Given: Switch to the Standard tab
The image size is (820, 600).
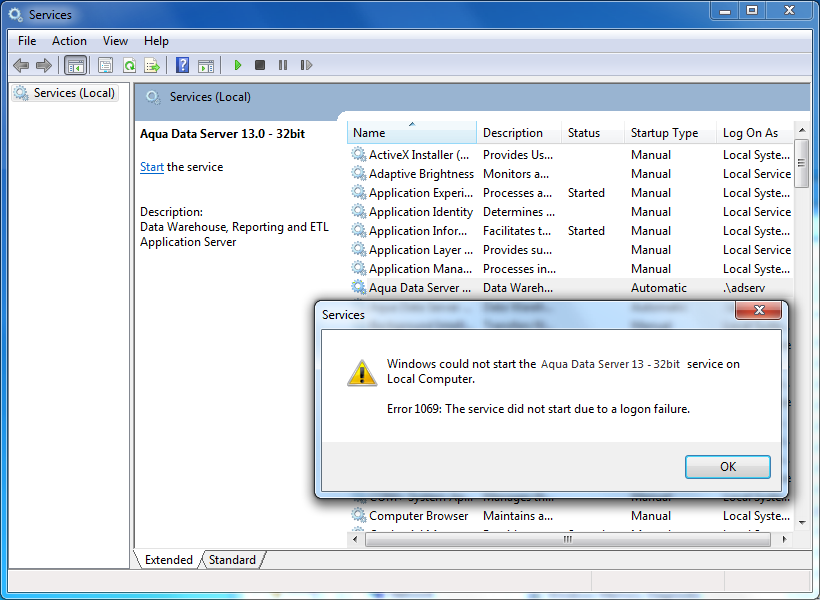Looking at the screenshot, I should pos(232,560).
